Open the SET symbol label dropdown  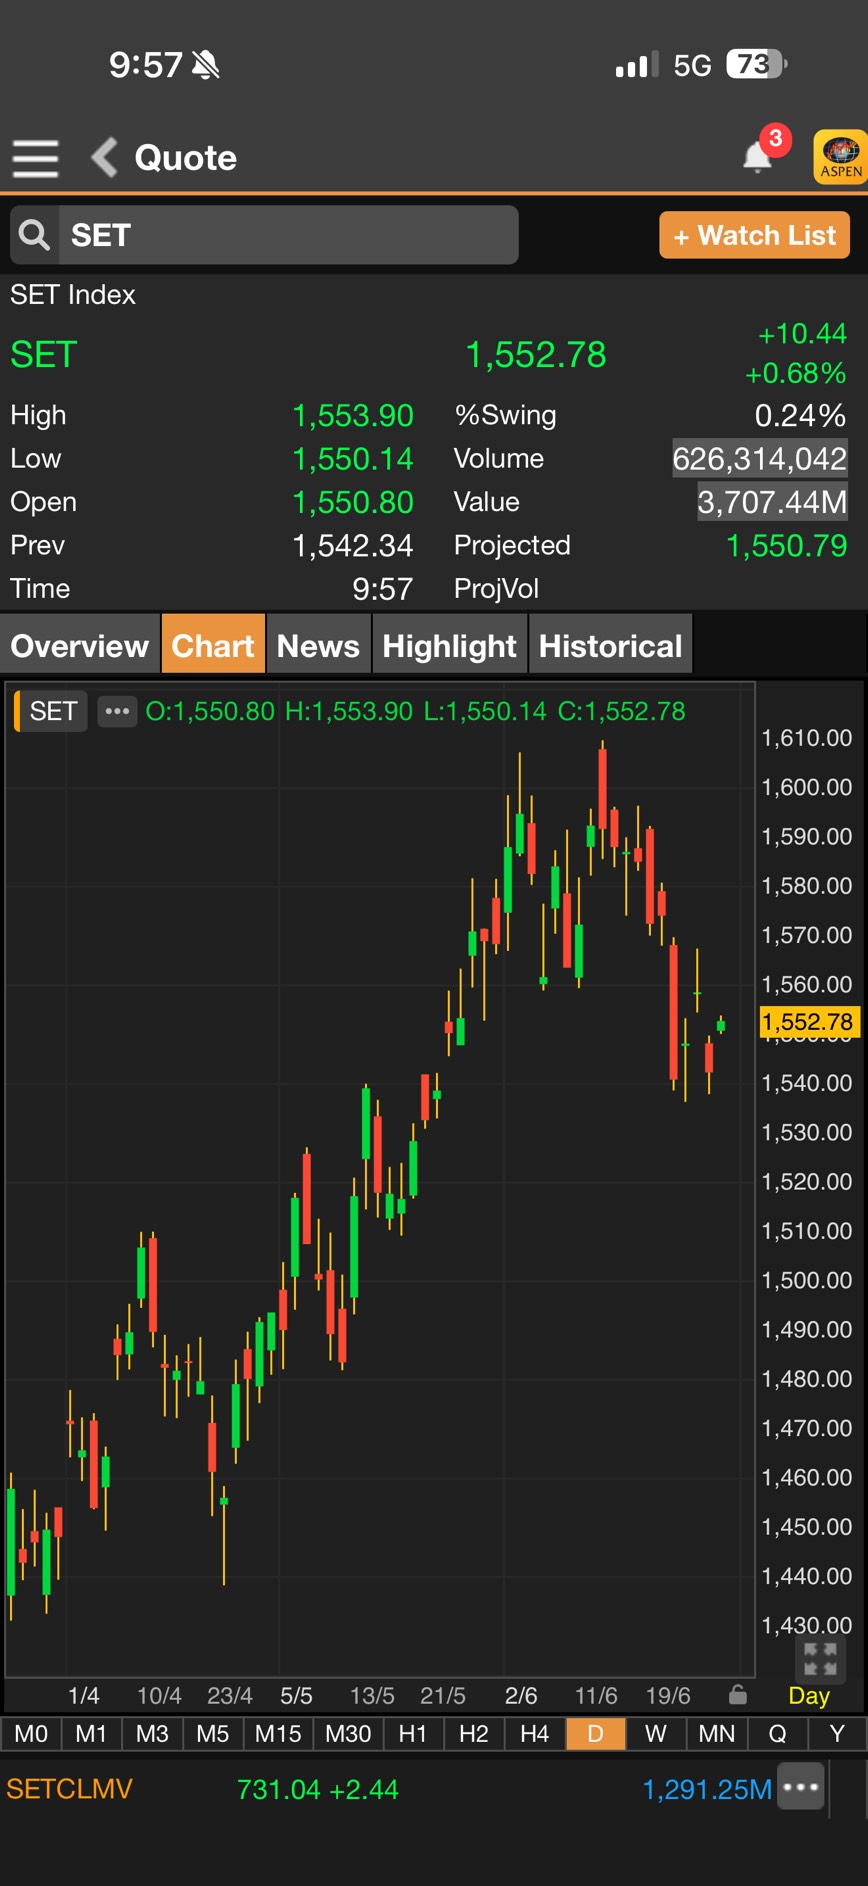tap(52, 711)
